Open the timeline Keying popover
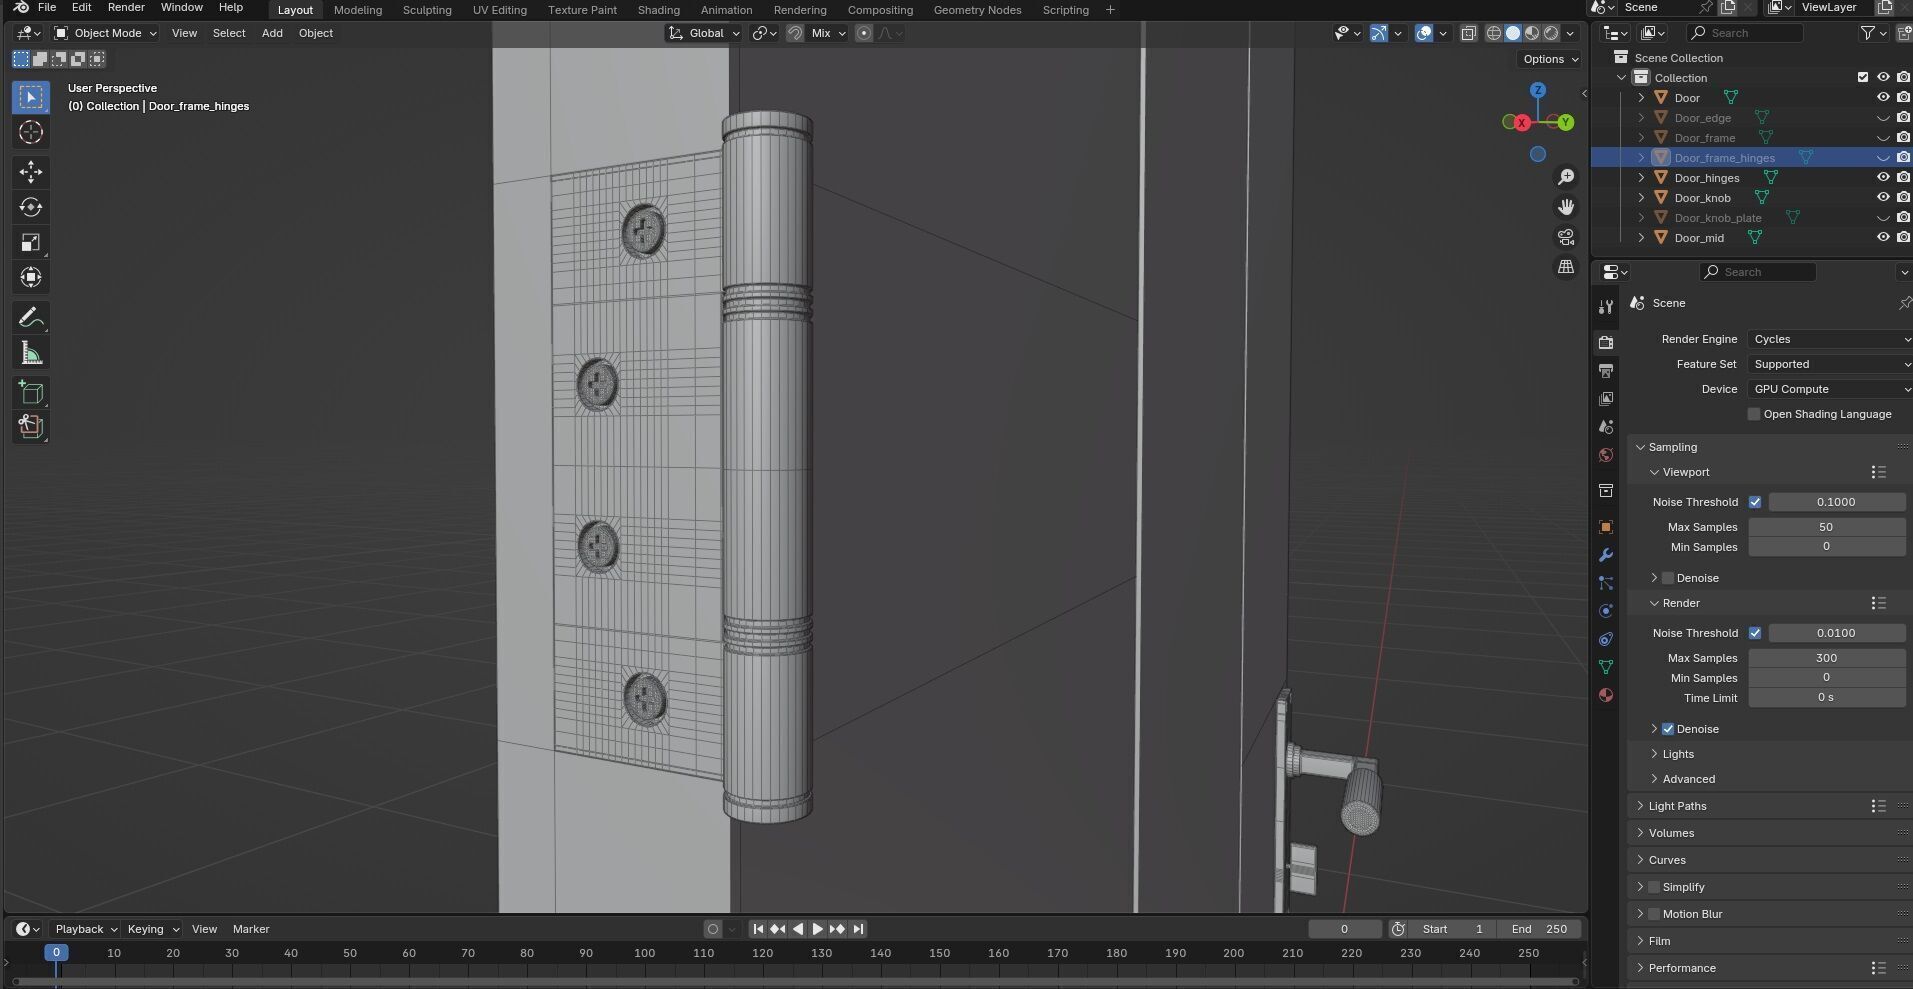 click(152, 929)
